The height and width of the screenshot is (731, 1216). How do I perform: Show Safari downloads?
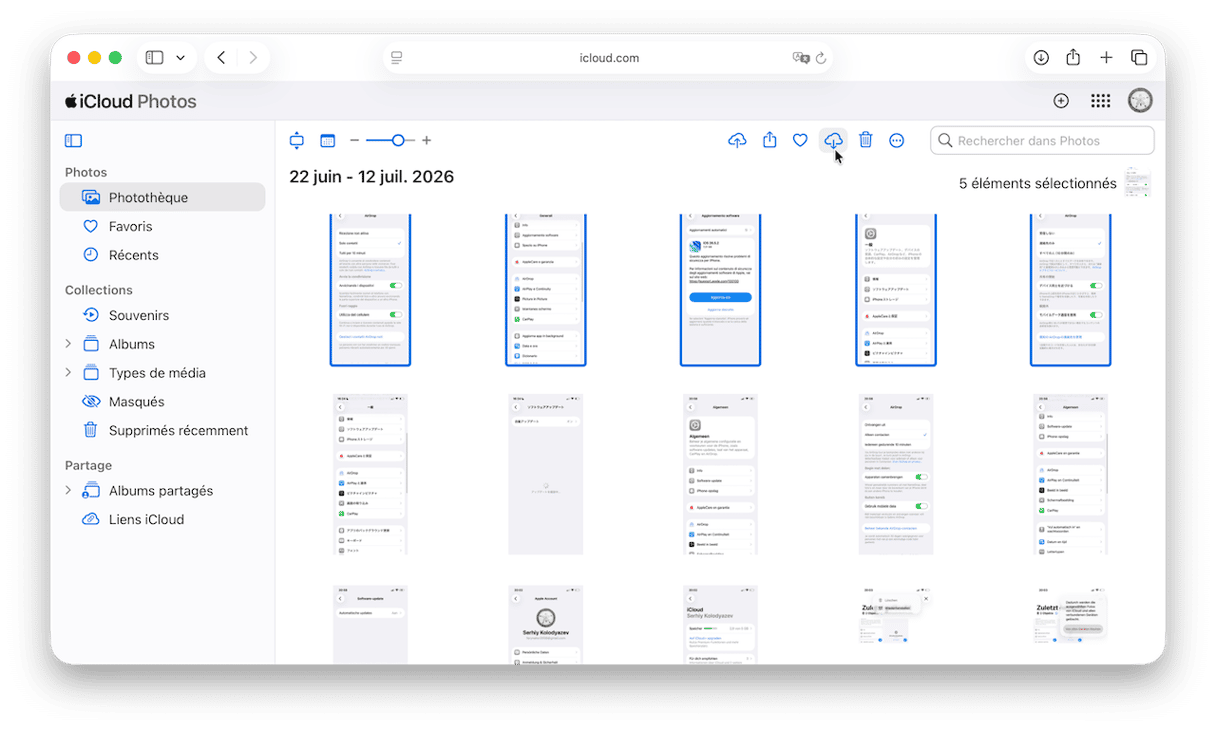[x=1041, y=58]
